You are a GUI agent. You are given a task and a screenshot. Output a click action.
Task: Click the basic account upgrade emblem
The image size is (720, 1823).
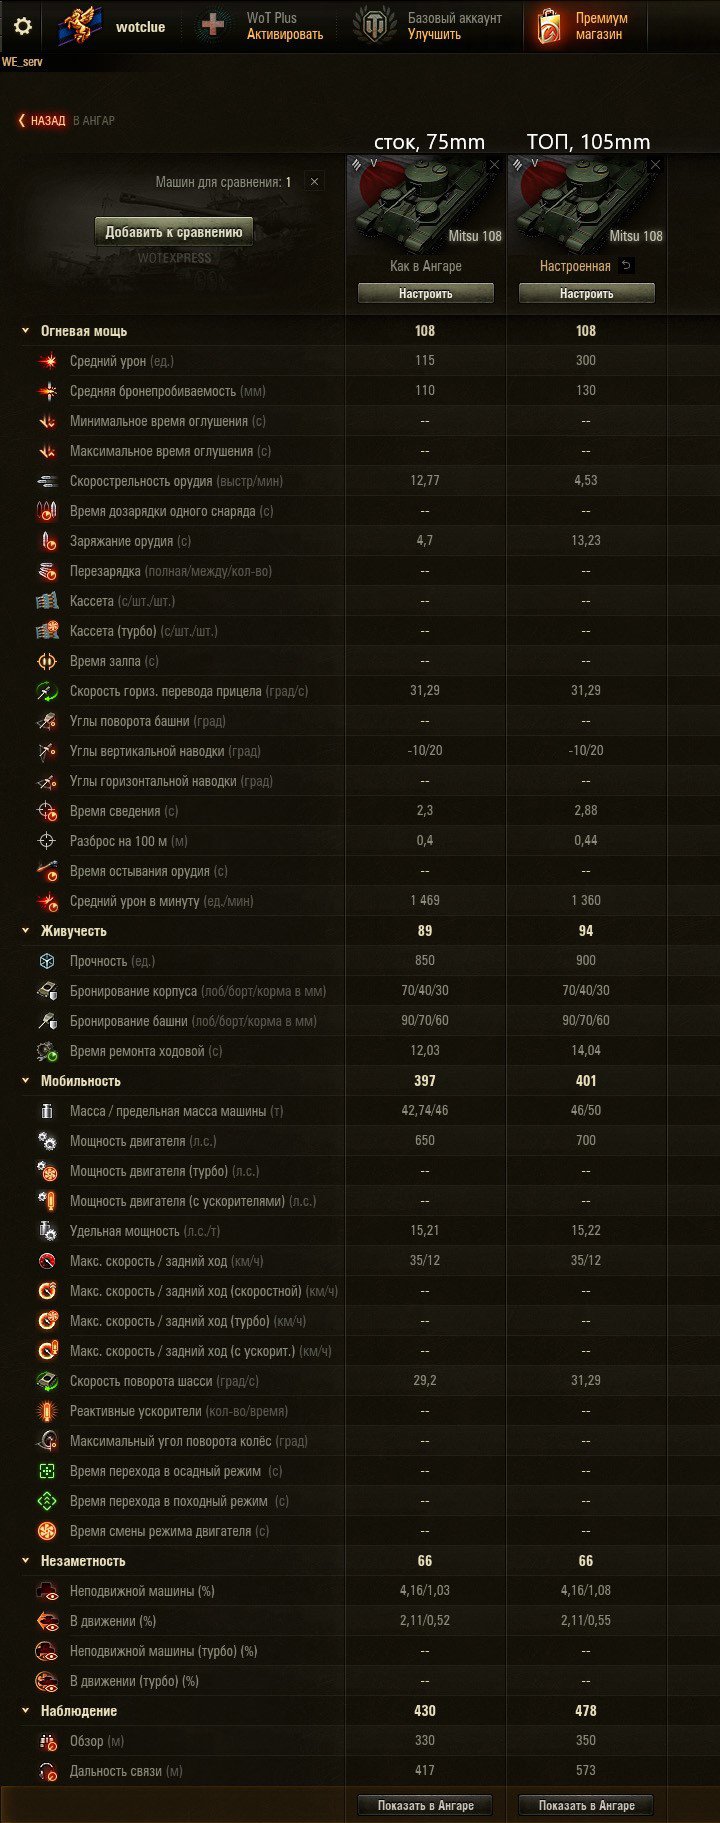pyautogui.click(x=375, y=26)
